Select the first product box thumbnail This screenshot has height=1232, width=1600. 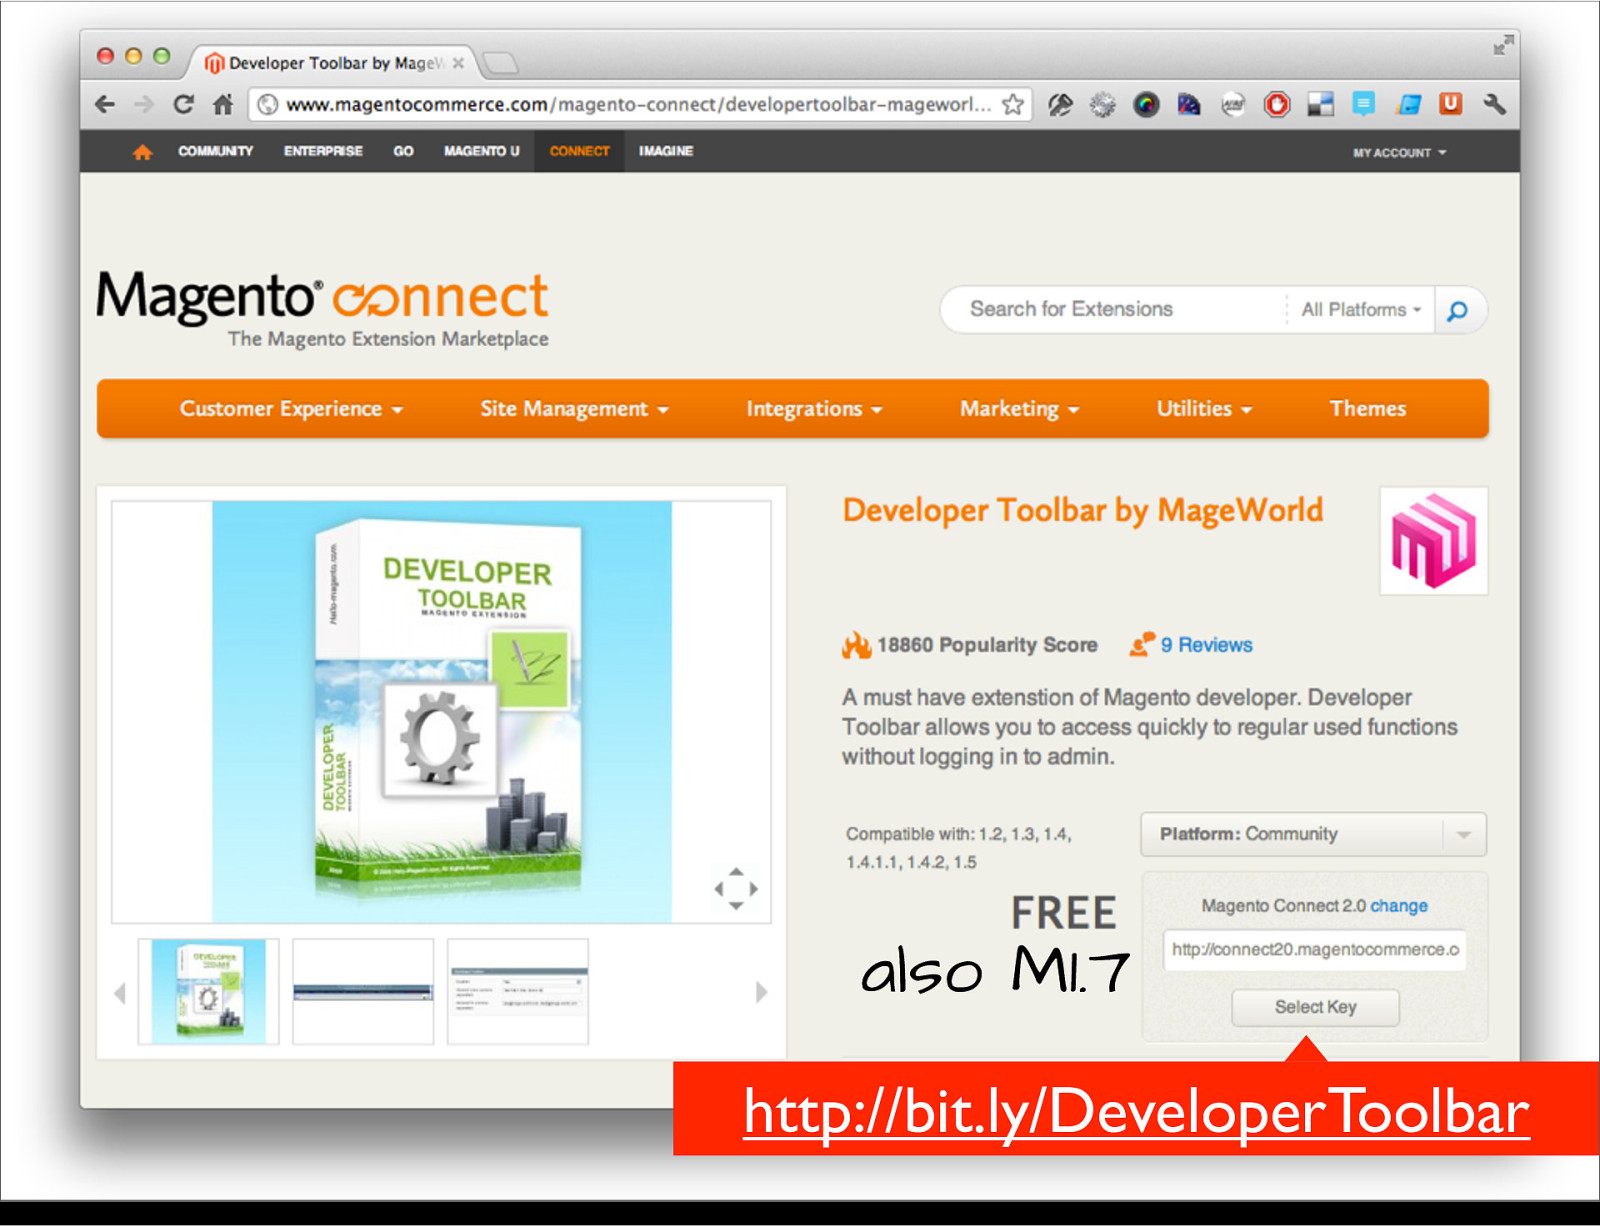[208, 992]
